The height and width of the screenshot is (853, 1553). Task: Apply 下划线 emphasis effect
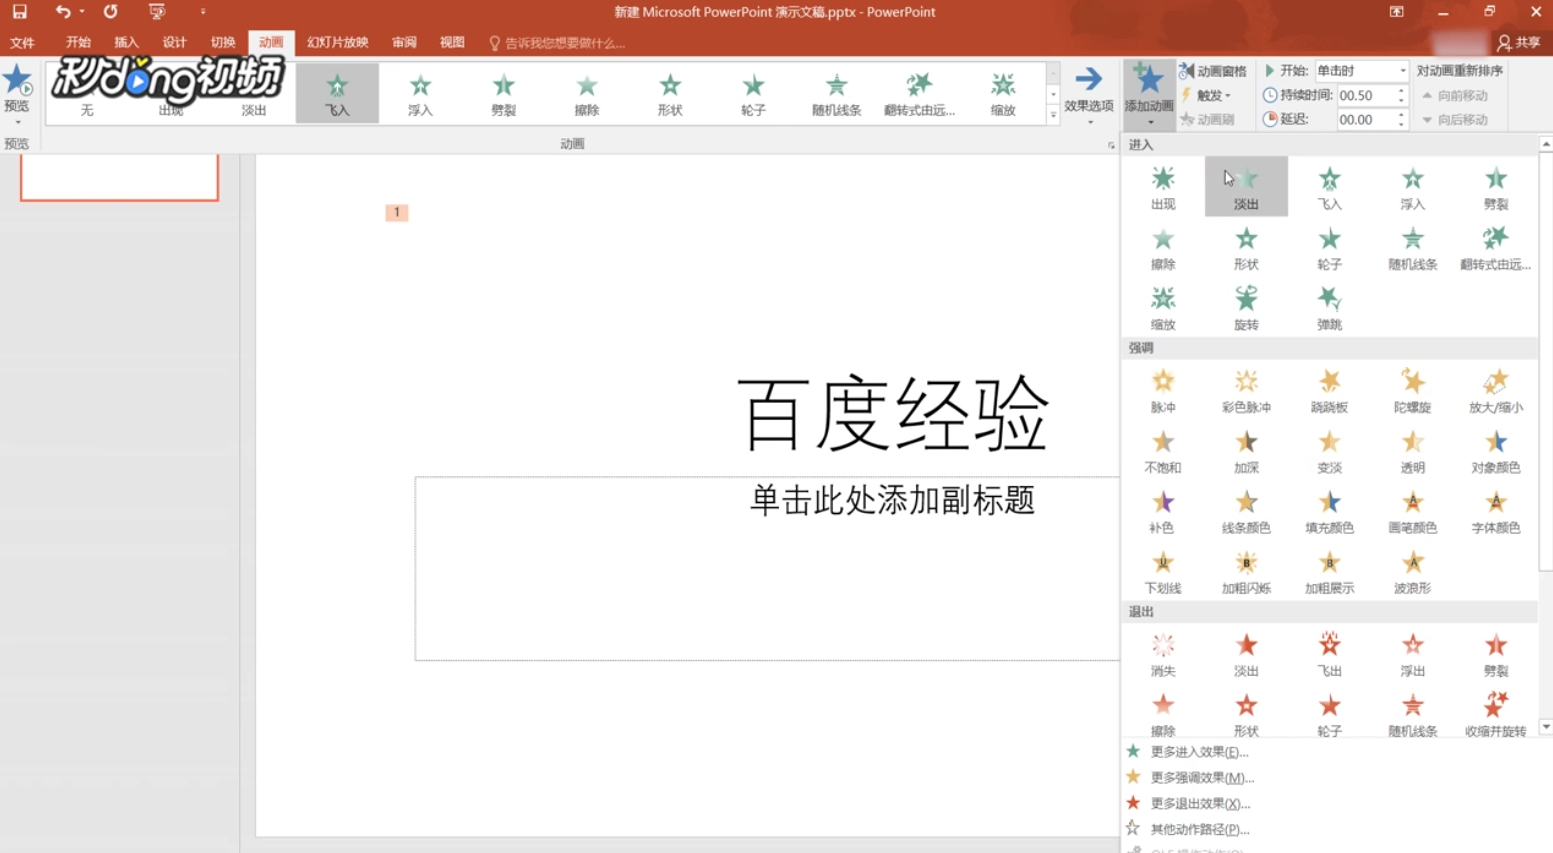tap(1162, 572)
